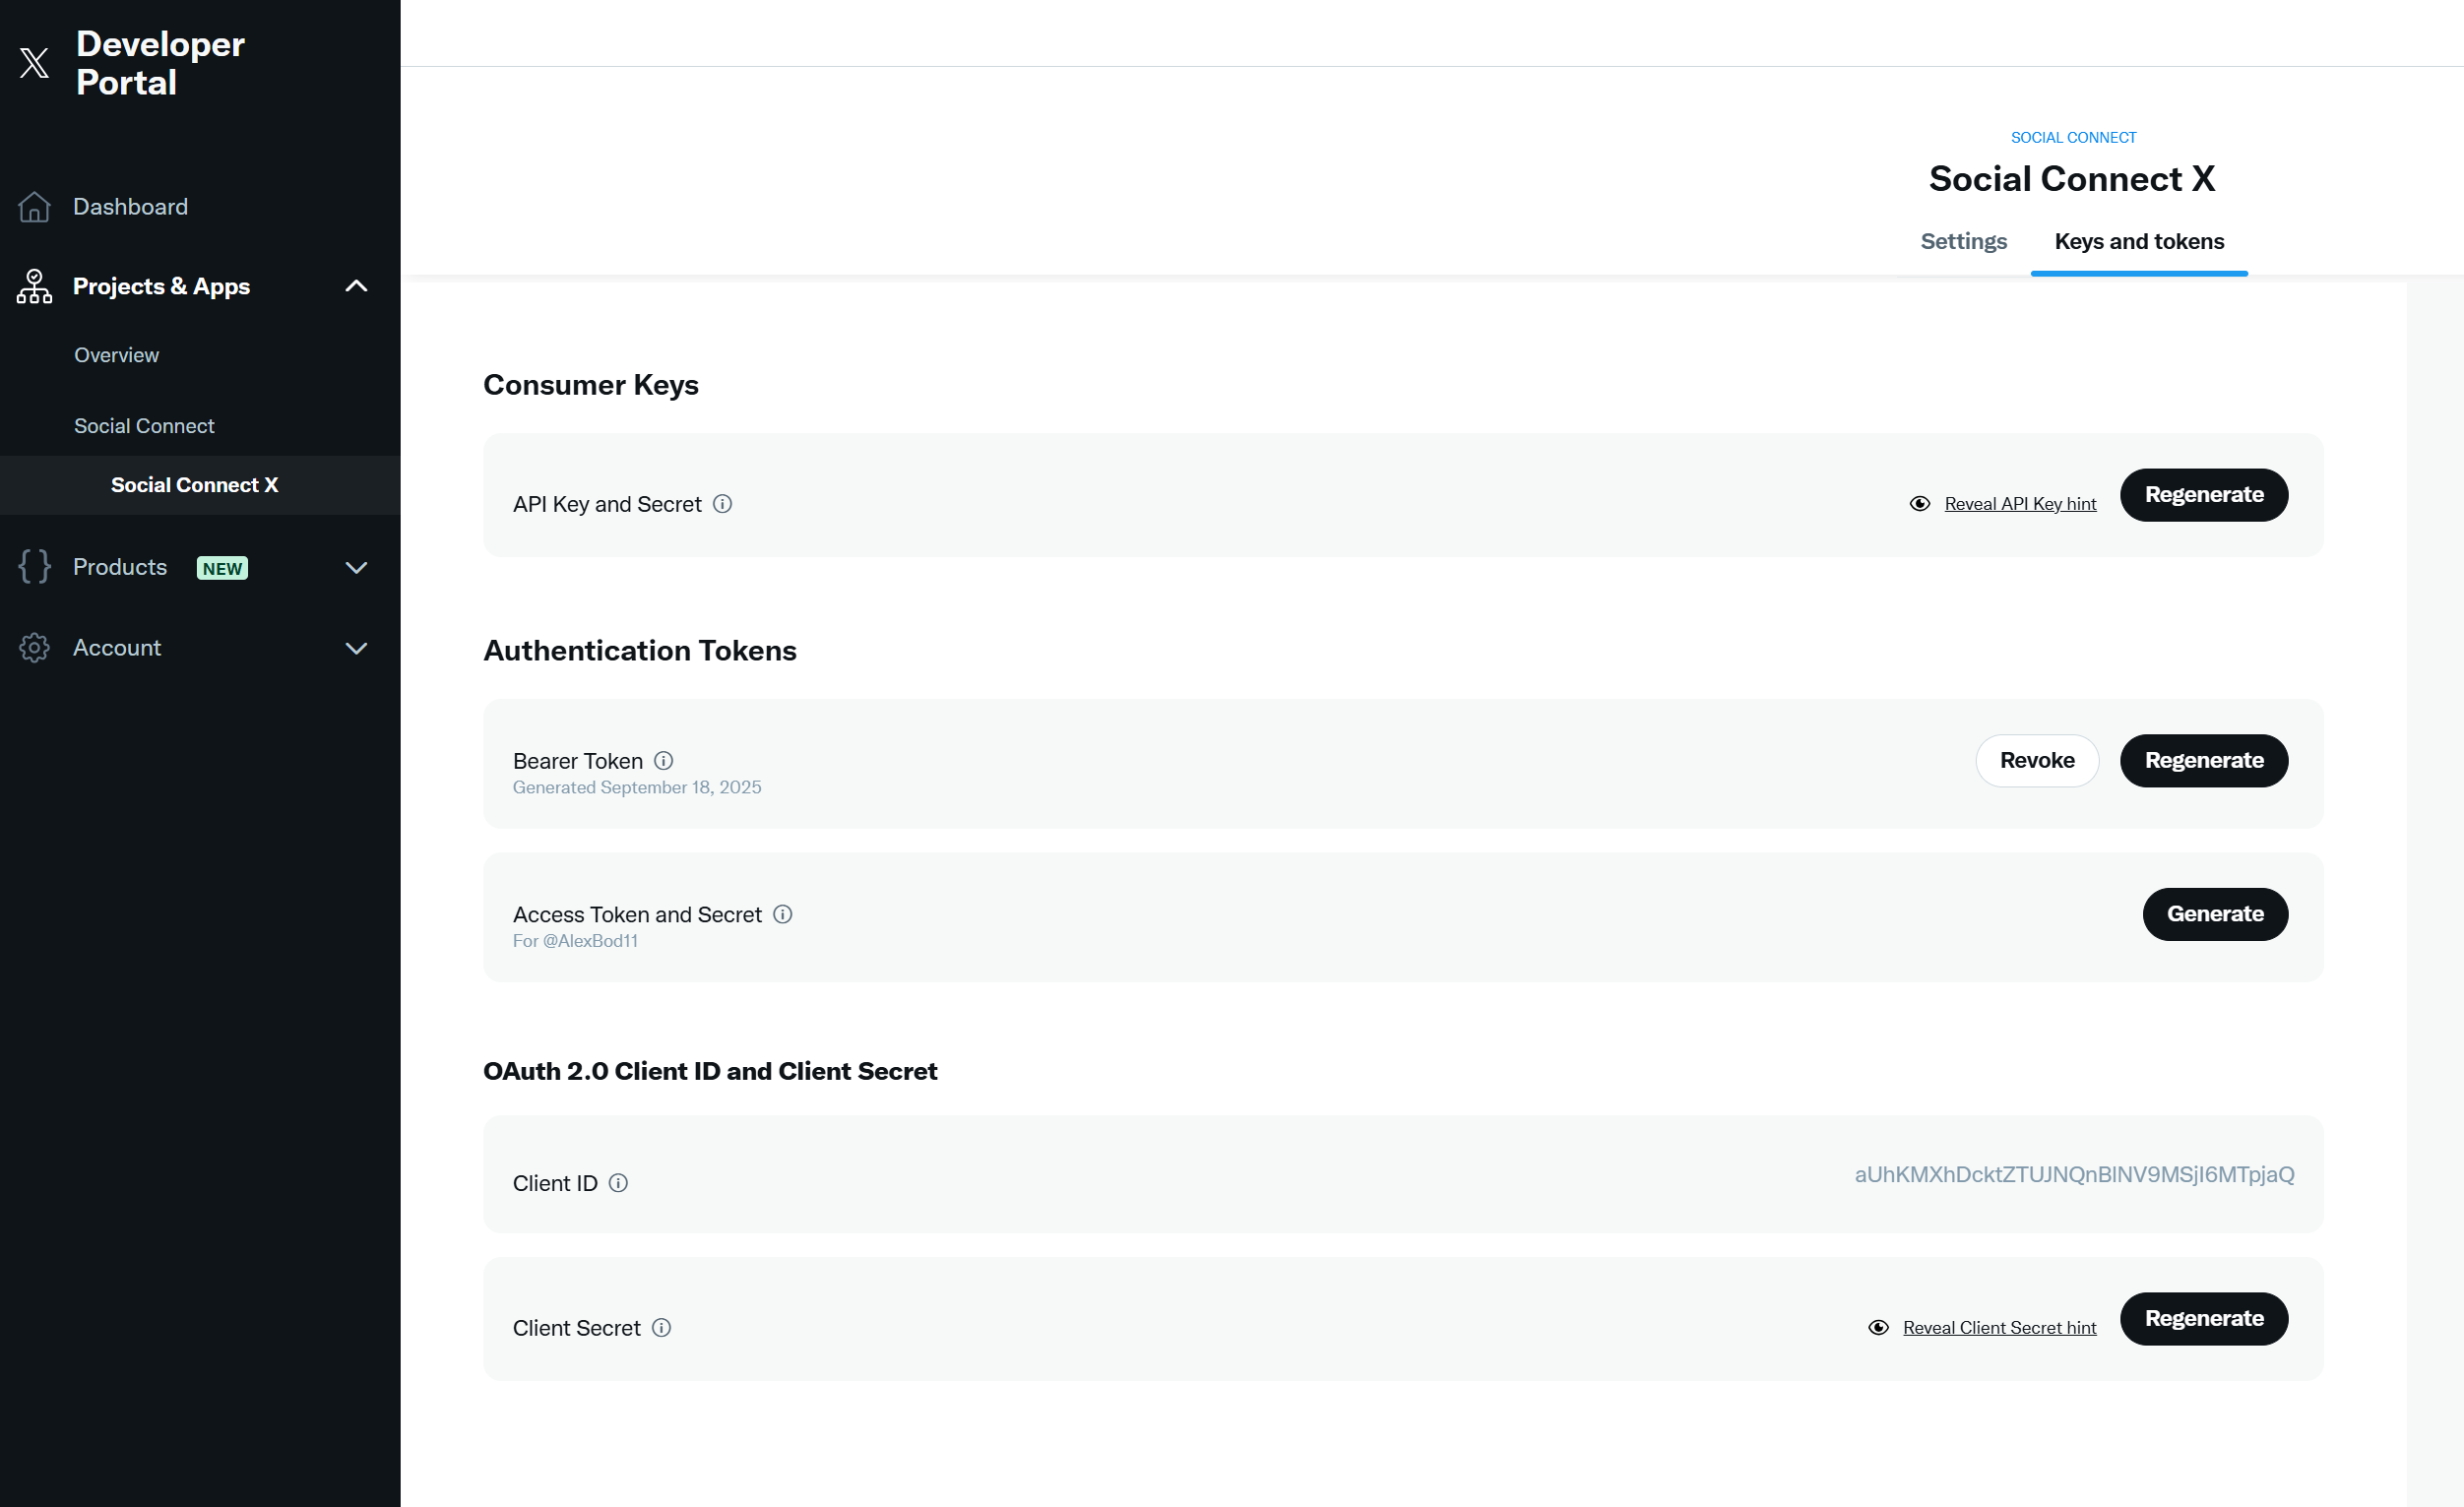Click the Dashboard home icon

pyautogui.click(x=34, y=207)
